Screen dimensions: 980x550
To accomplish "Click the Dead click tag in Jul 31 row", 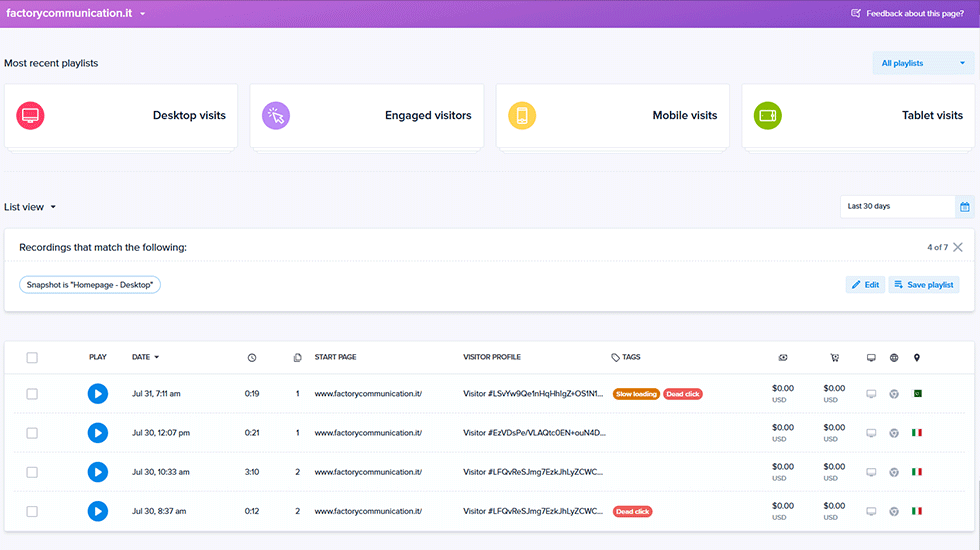I will [682, 394].
